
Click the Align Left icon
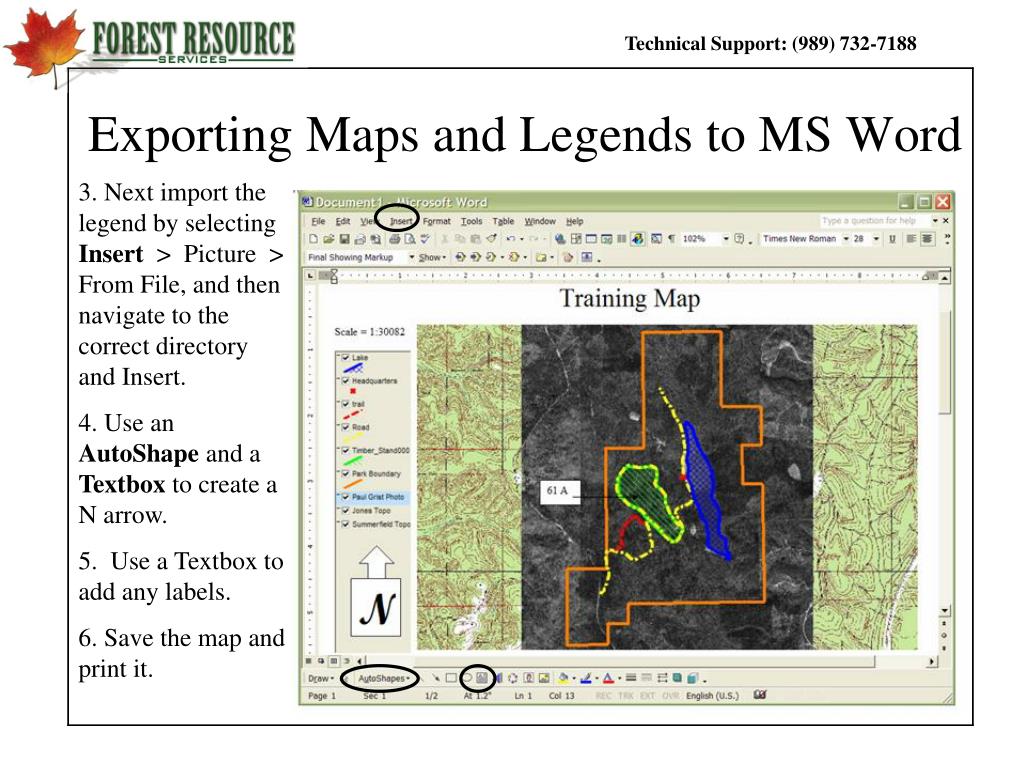(911, 239)
